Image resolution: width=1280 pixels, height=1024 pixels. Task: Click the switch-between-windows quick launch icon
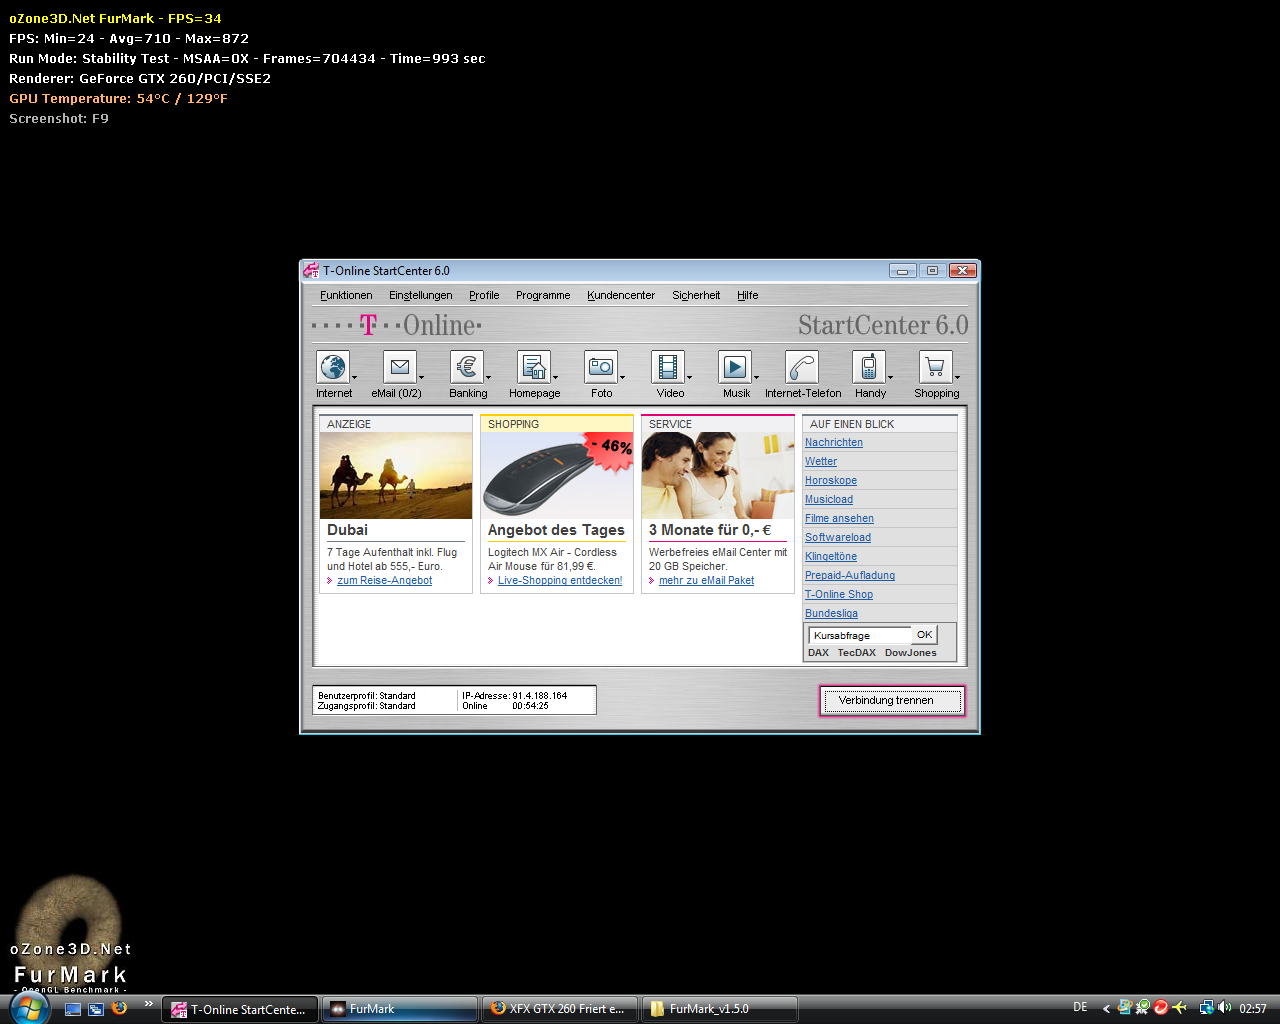point(96,1009)
